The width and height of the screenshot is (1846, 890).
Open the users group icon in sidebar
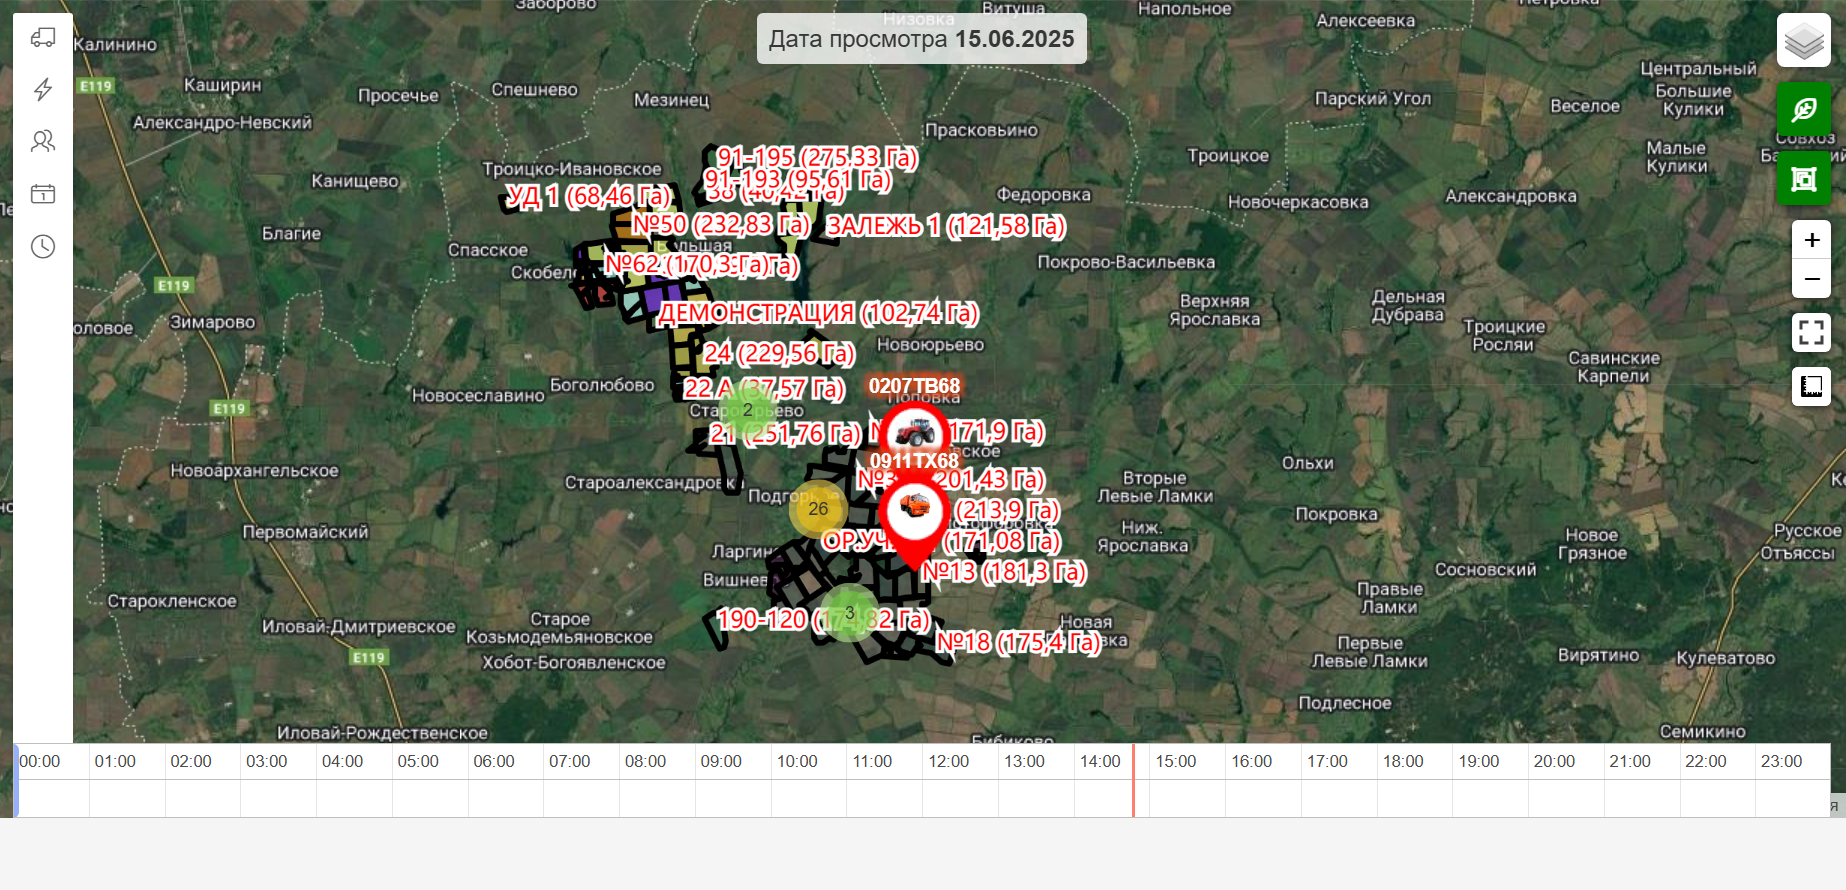click(43, 141)
